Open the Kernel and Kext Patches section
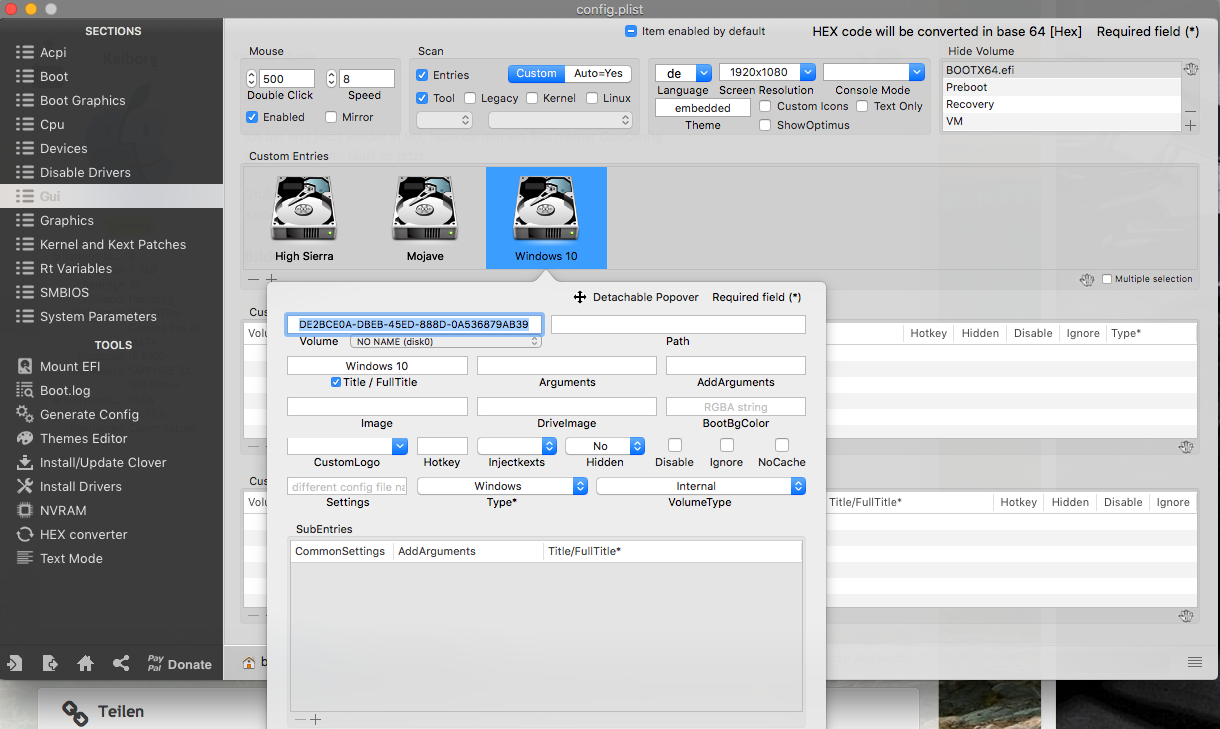Viewport: 1220px width, 729px height. click(112, 244)
